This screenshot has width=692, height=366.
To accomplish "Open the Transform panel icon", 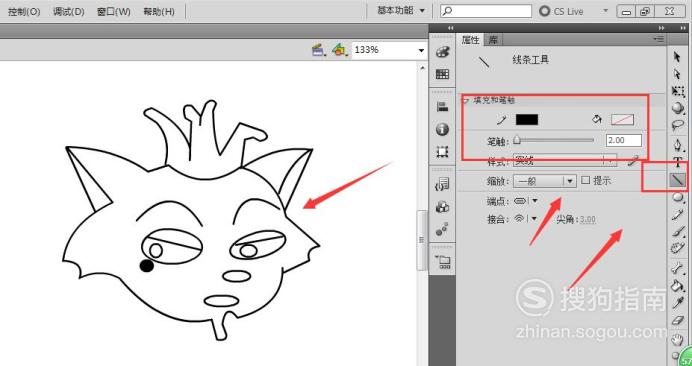I will pyautogui.click(x=442, y=152).
